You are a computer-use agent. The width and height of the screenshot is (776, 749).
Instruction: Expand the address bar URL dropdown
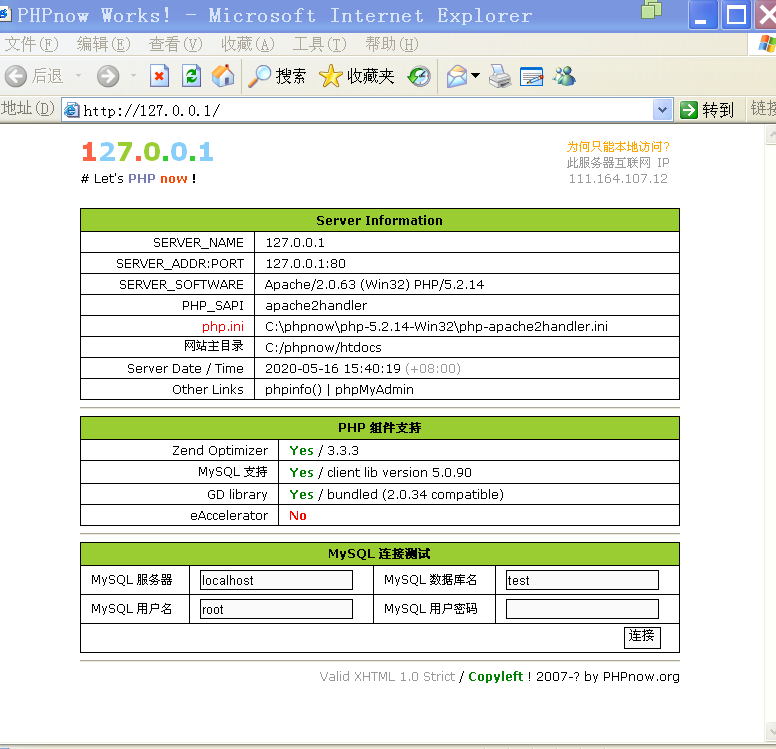[x=662, y=110]
